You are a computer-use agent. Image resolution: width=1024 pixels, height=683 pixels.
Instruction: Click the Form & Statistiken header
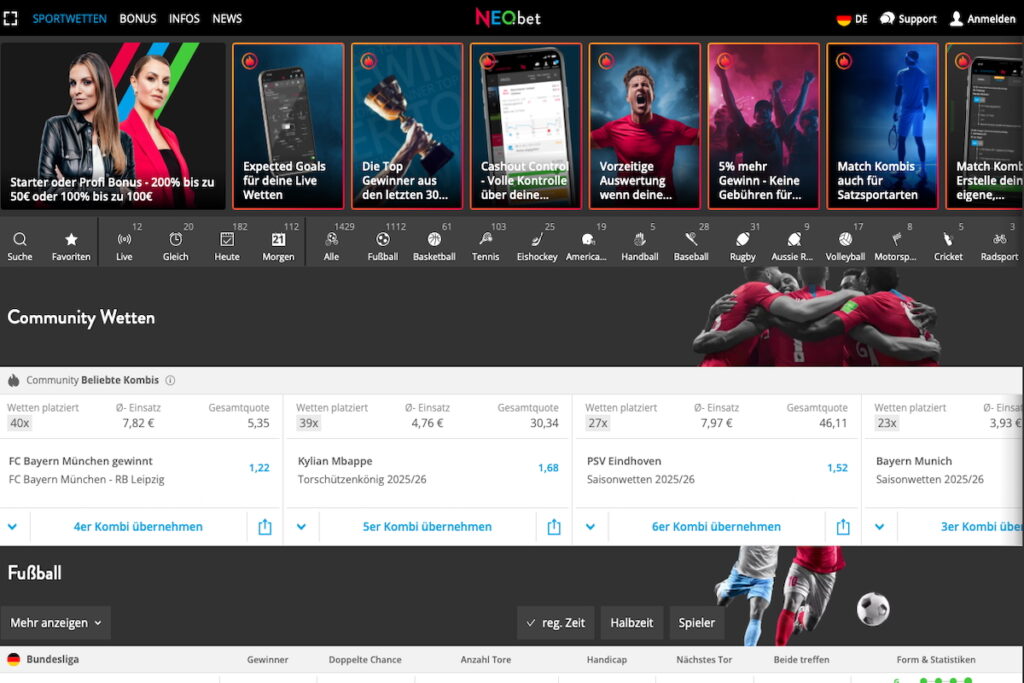coord(936,659)
